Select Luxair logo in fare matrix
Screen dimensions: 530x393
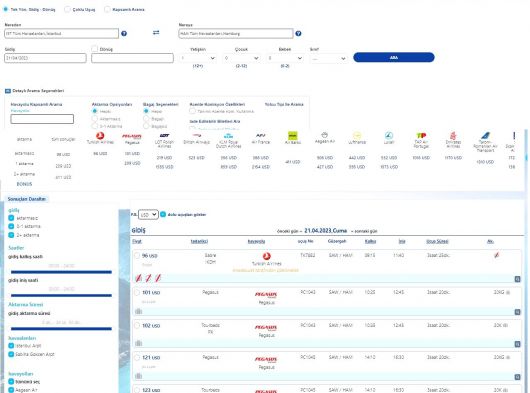point(389,136)
